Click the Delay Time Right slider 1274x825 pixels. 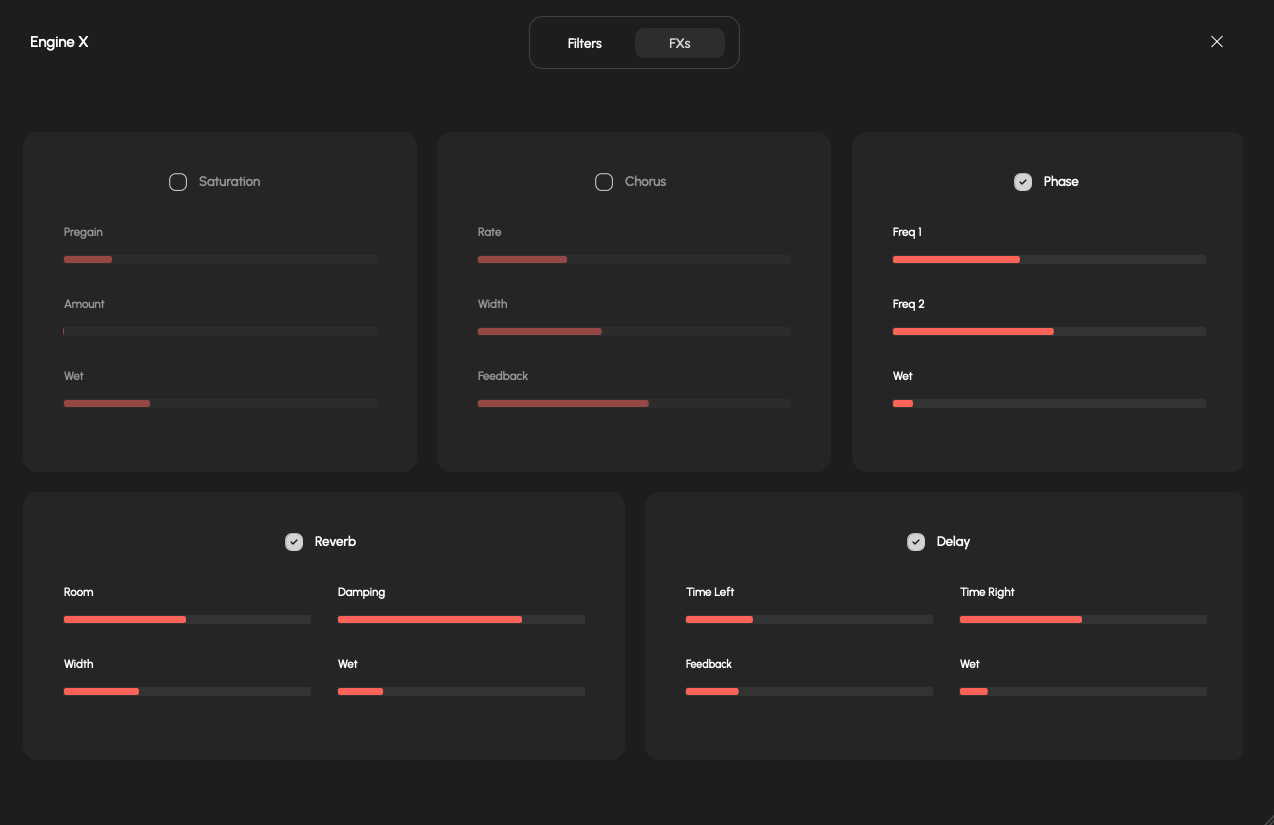[x=1083, y=620]
